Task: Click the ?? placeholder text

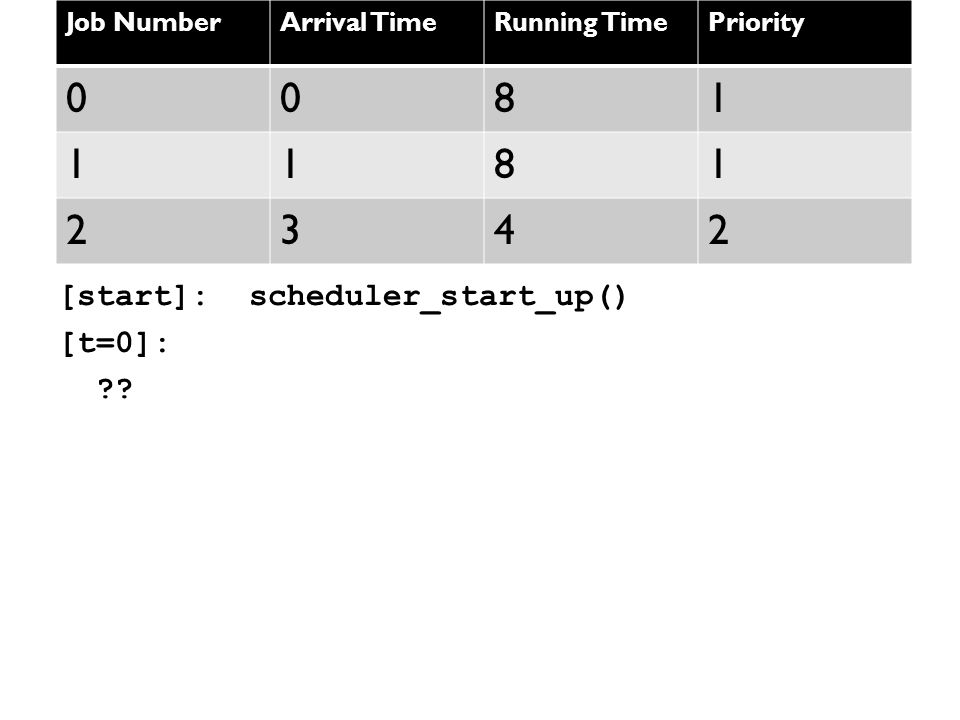Action: (x=114, y=388)
